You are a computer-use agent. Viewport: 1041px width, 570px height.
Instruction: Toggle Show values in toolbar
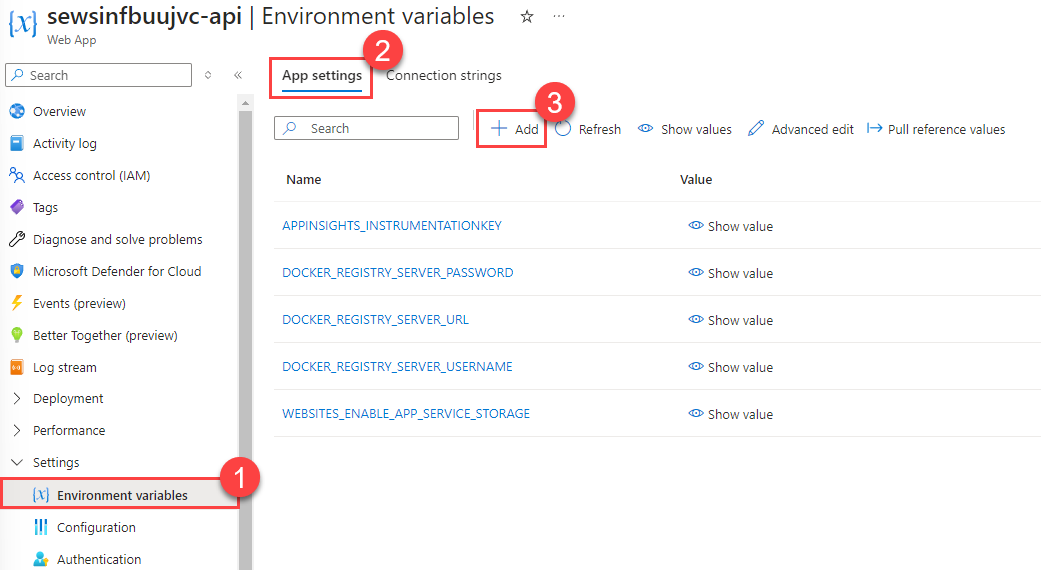pyautogui.click(x=685, y=129)
